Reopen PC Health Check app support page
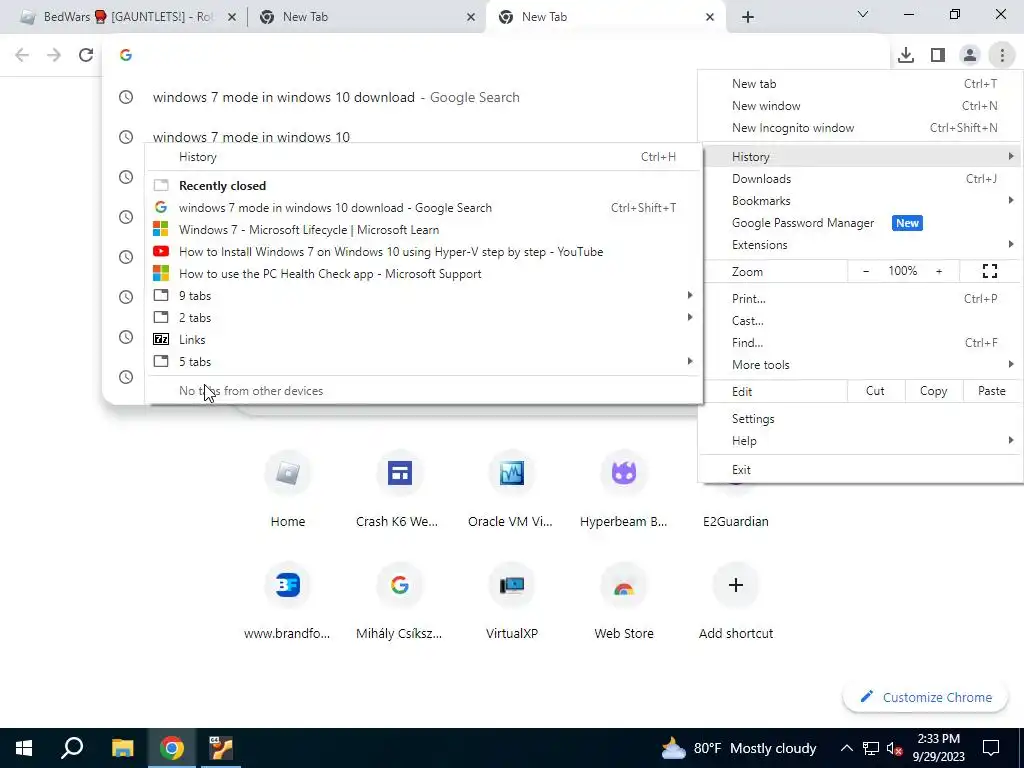The width and height of the screenshot is (1024, 768). click(x=423, y=274)
